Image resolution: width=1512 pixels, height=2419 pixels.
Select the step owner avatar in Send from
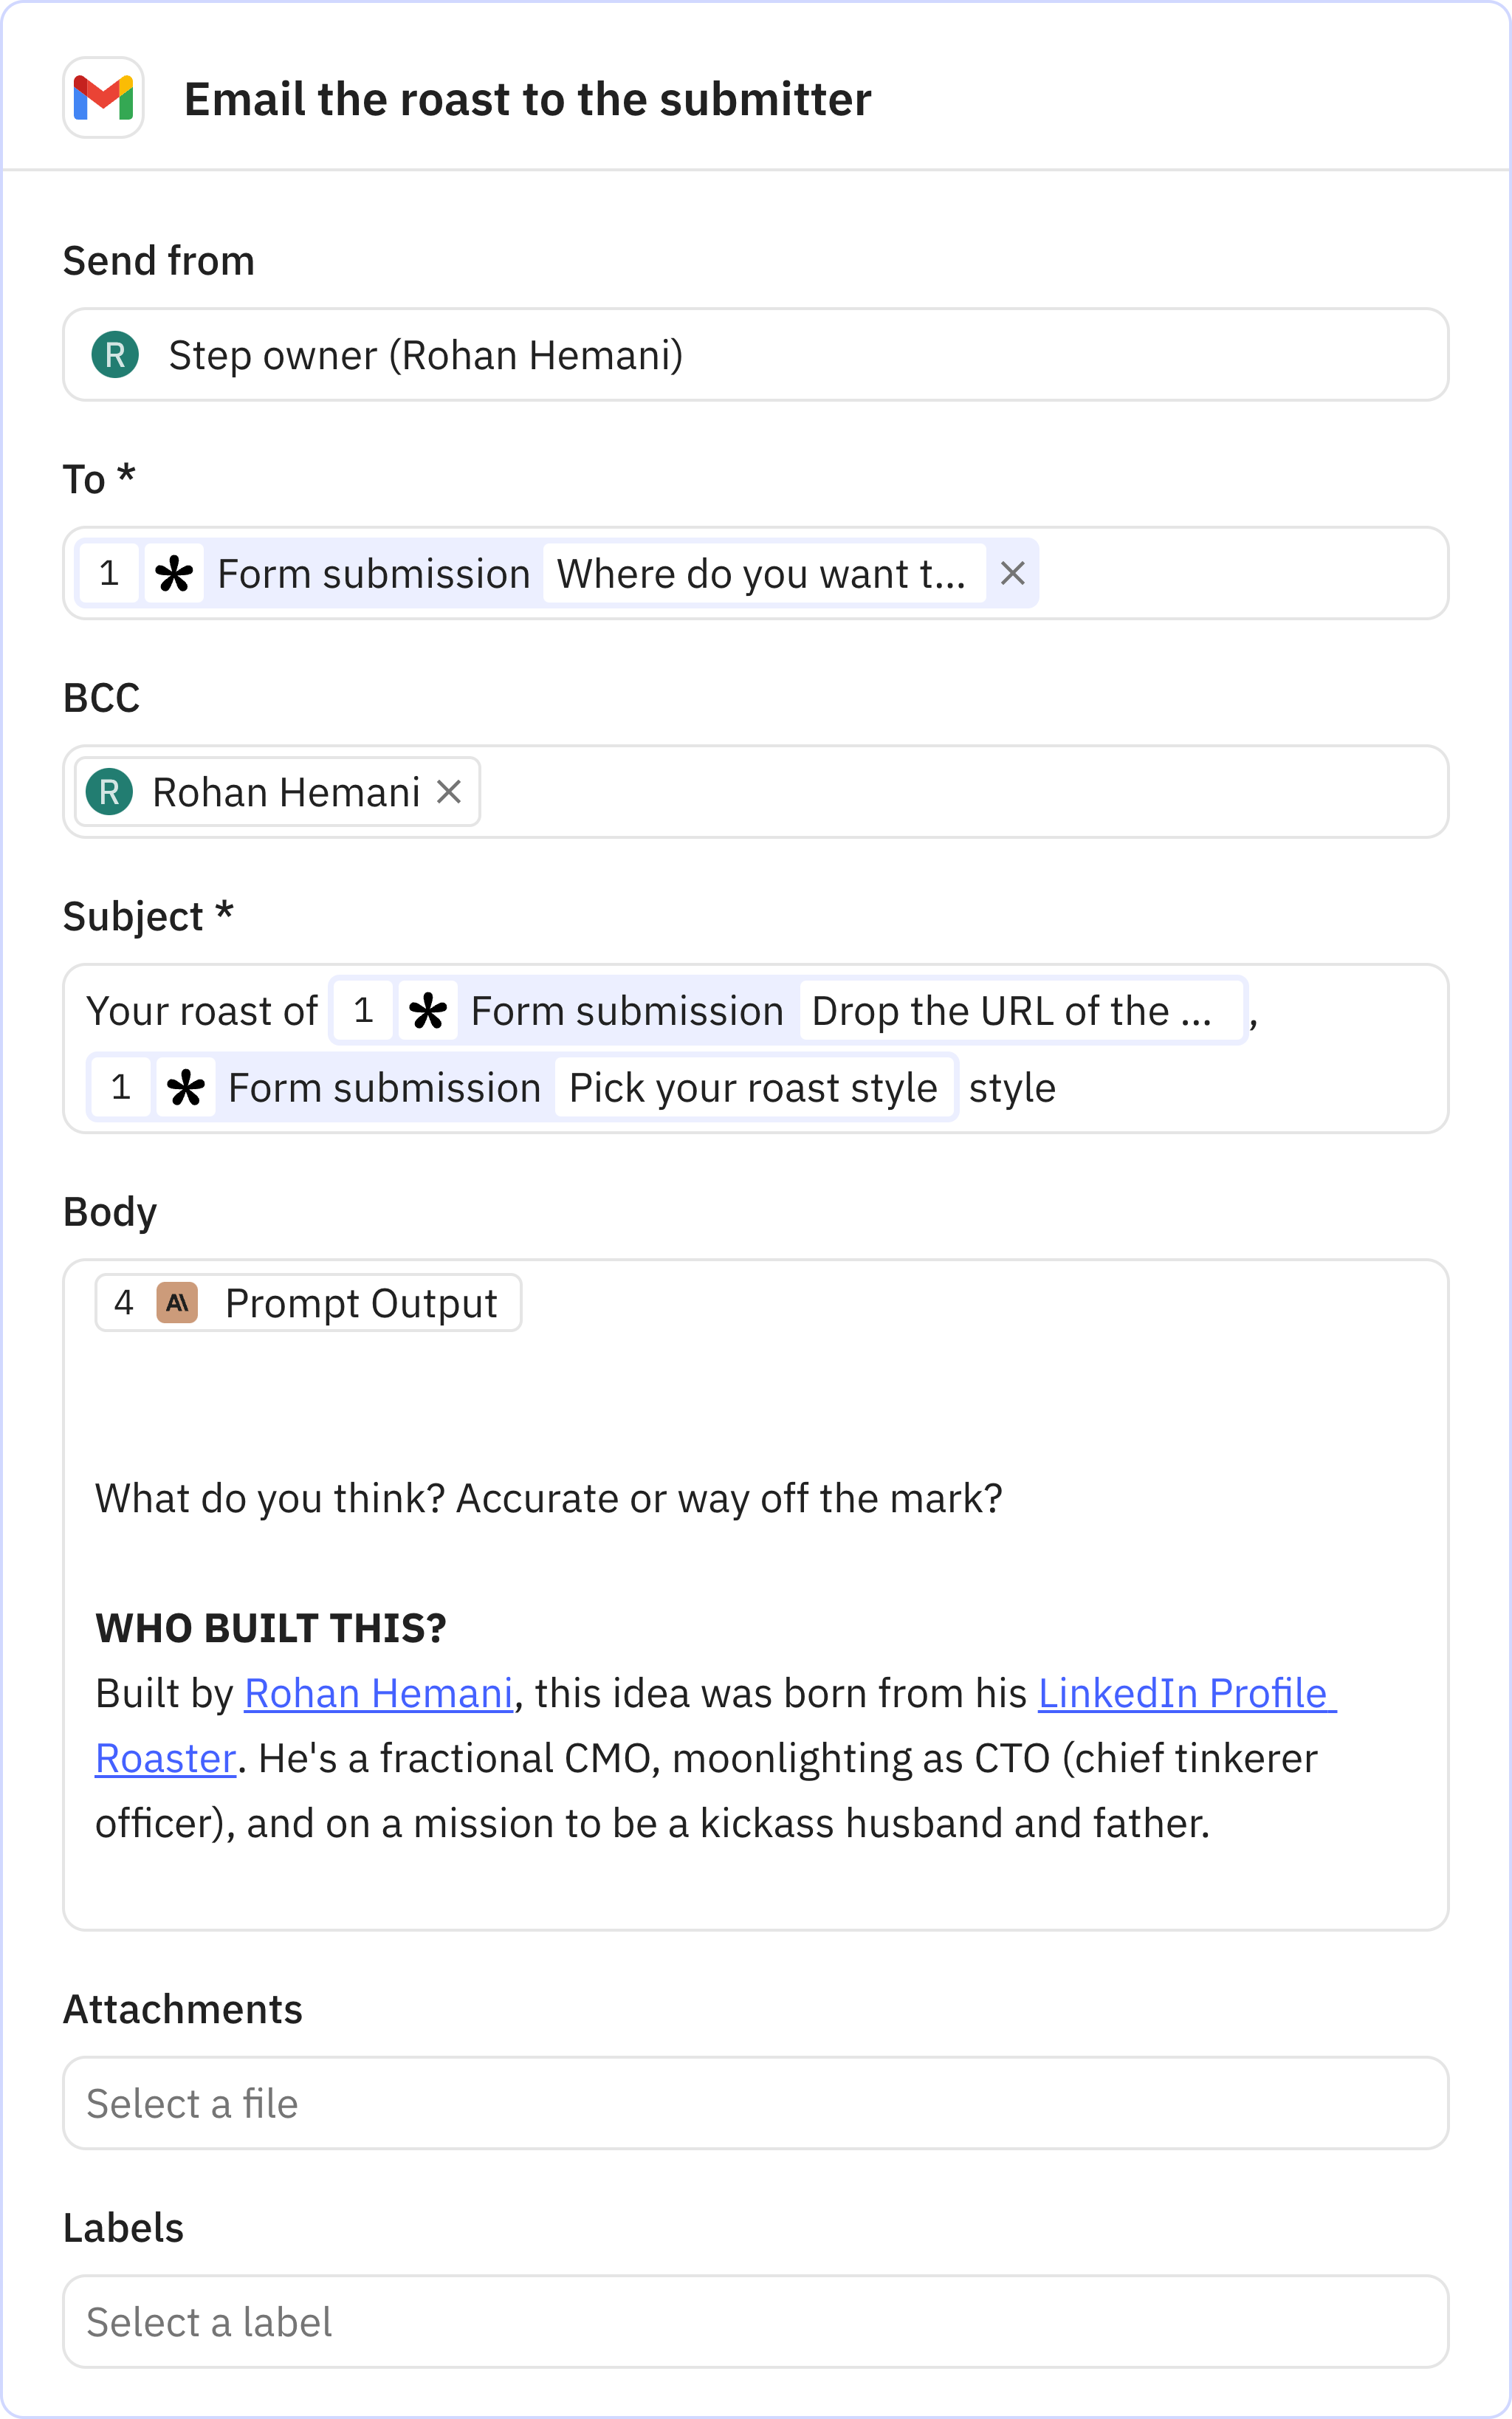tap(116, 354)
